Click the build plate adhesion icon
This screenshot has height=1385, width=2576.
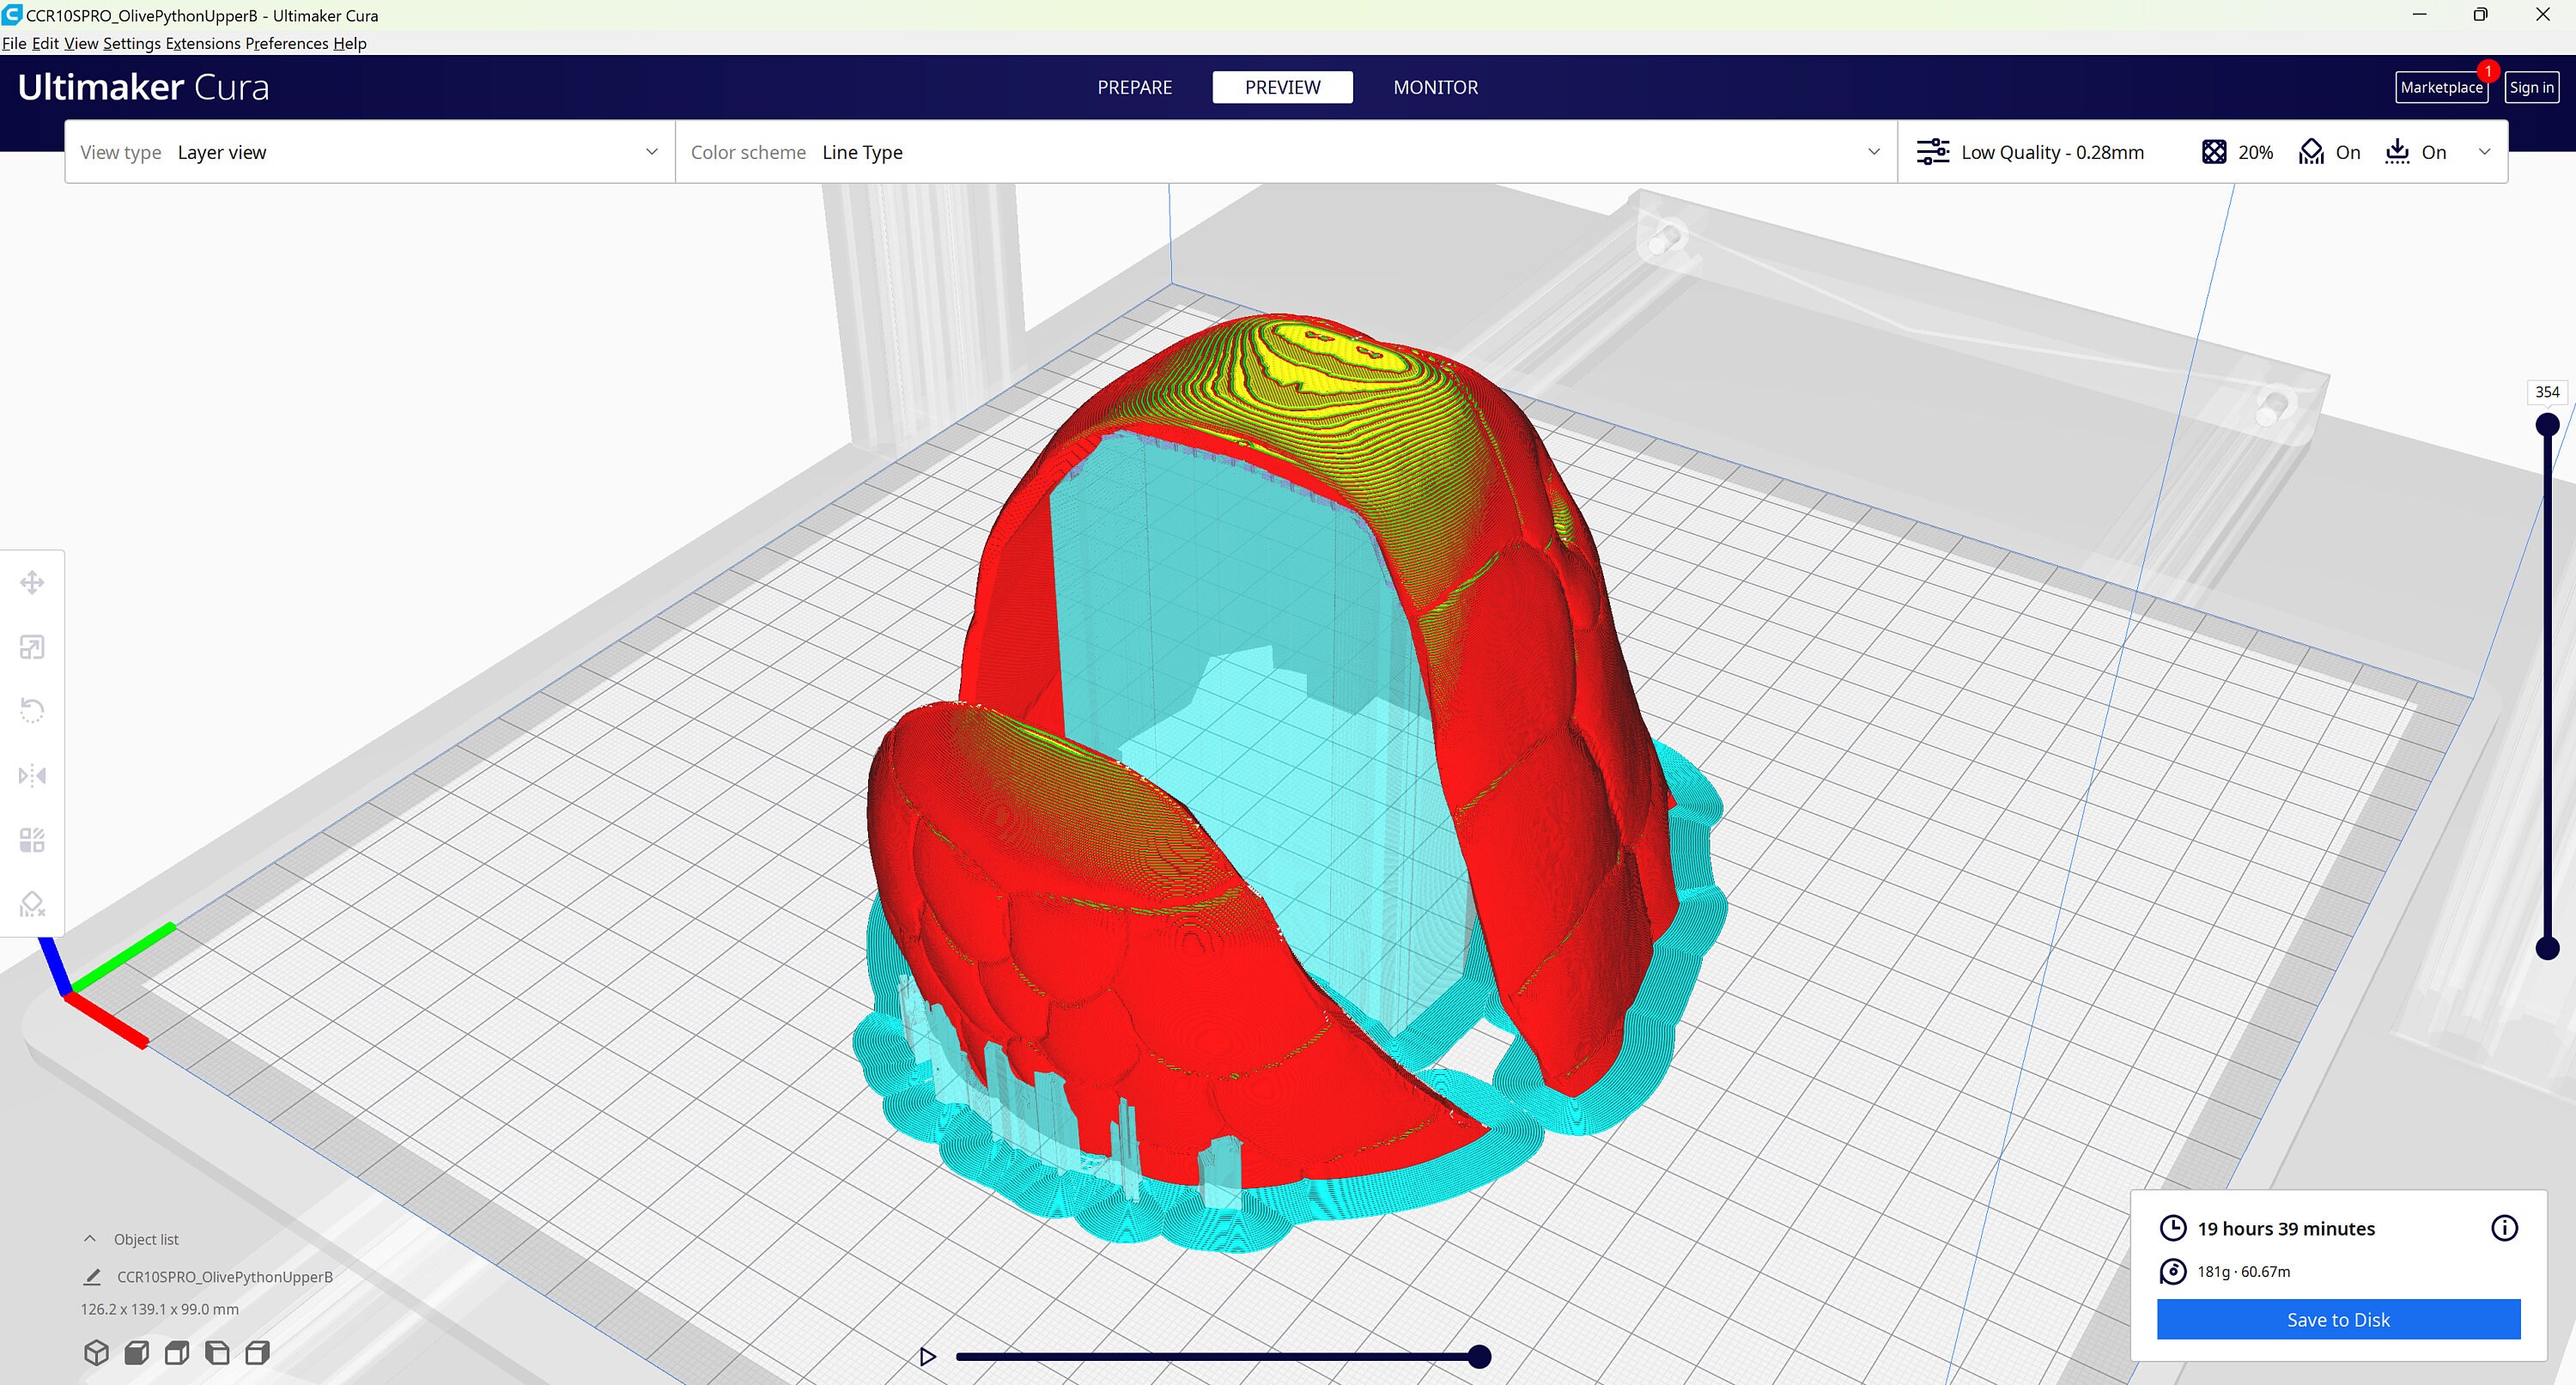tap(2397, 152)
